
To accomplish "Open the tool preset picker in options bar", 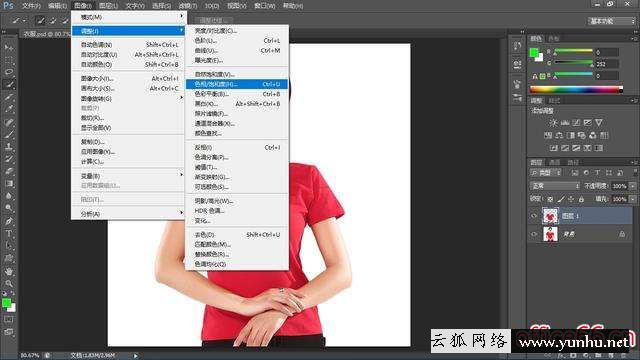I will point(18,20).
